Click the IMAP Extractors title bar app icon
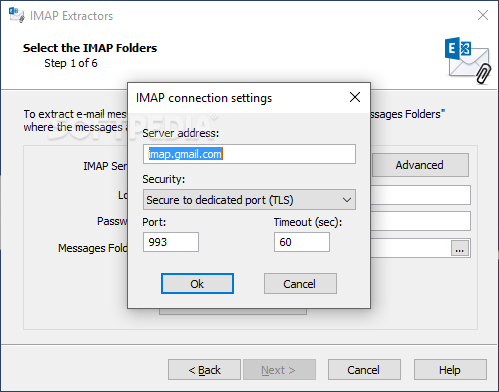The height and width of the screenshot is (392, 499). (17, 15)
